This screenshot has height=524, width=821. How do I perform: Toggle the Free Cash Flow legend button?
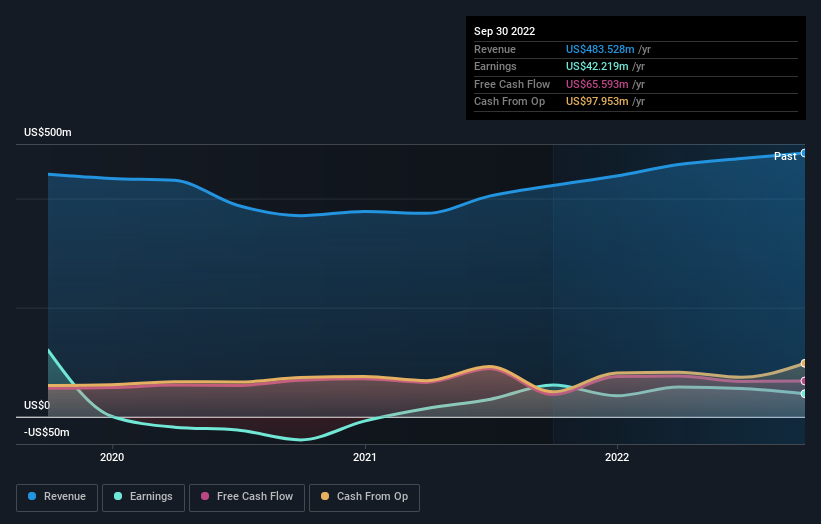pos(247,497)
